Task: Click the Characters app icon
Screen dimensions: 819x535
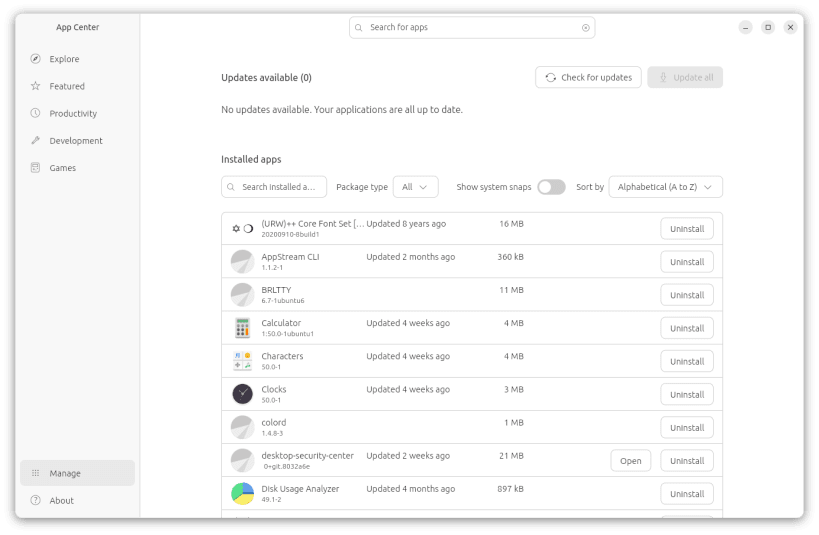Action: (242, 361)
